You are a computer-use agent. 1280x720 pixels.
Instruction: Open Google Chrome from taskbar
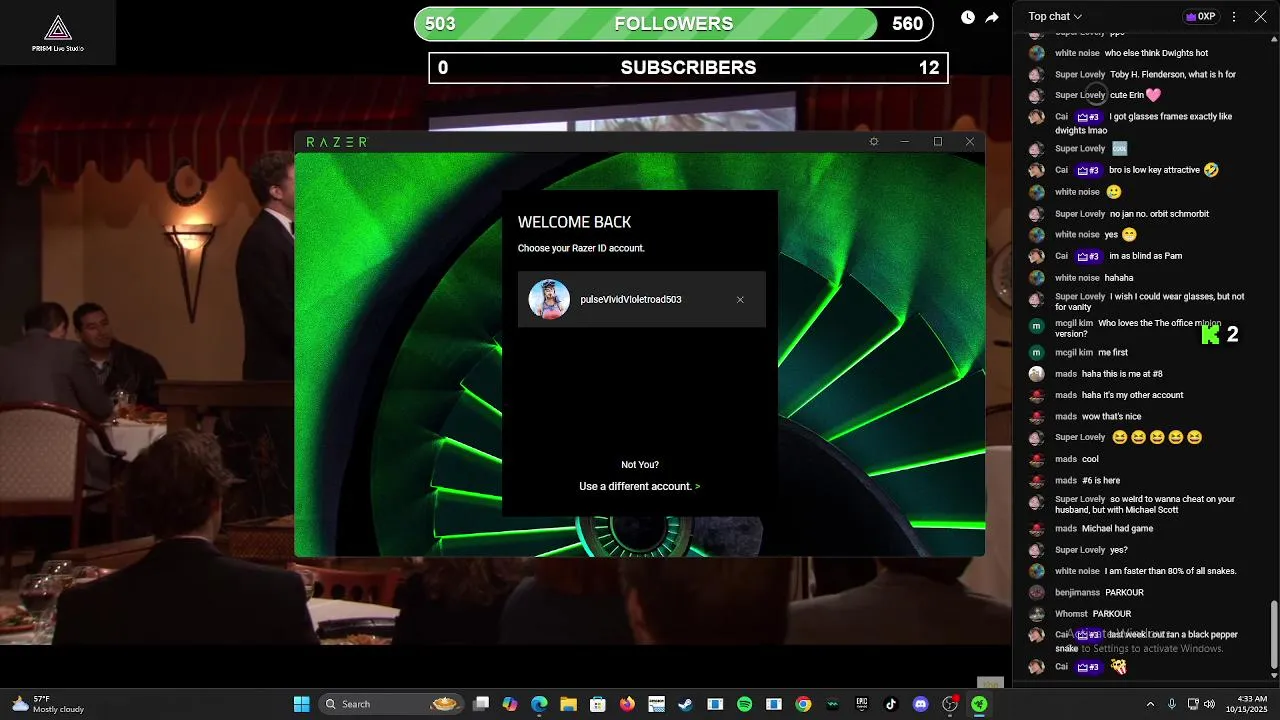803,704
